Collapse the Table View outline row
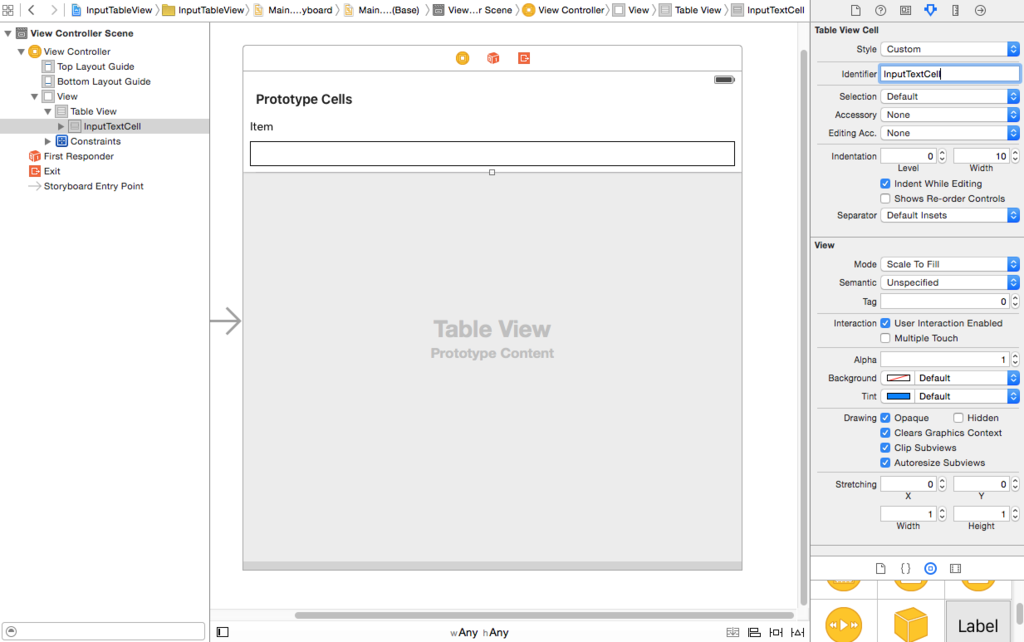1024x642 pixels. (x=48, y=111)
